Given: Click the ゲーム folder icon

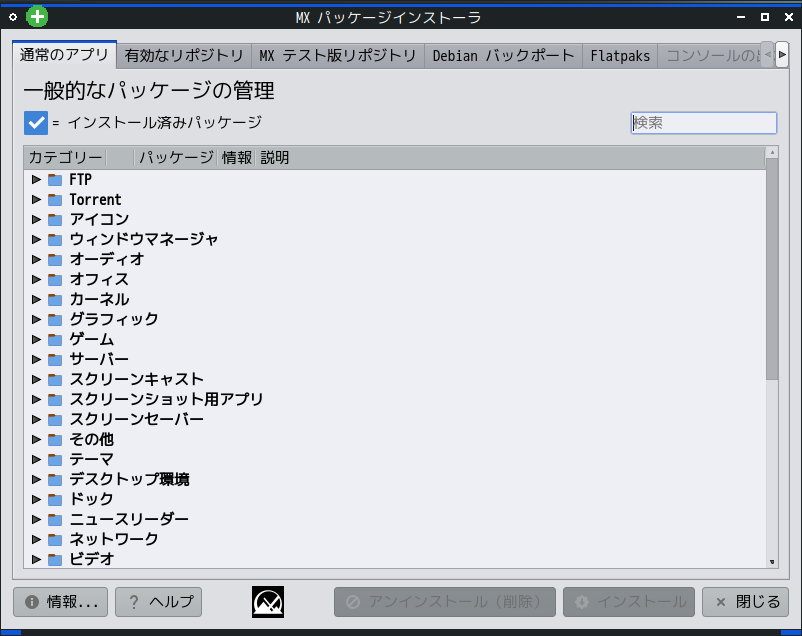Looking at the screenshot, I should point(55,339).
